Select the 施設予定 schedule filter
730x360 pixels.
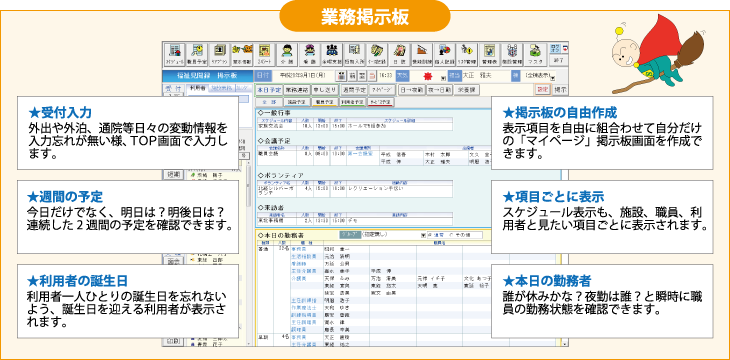coord(297,102)
